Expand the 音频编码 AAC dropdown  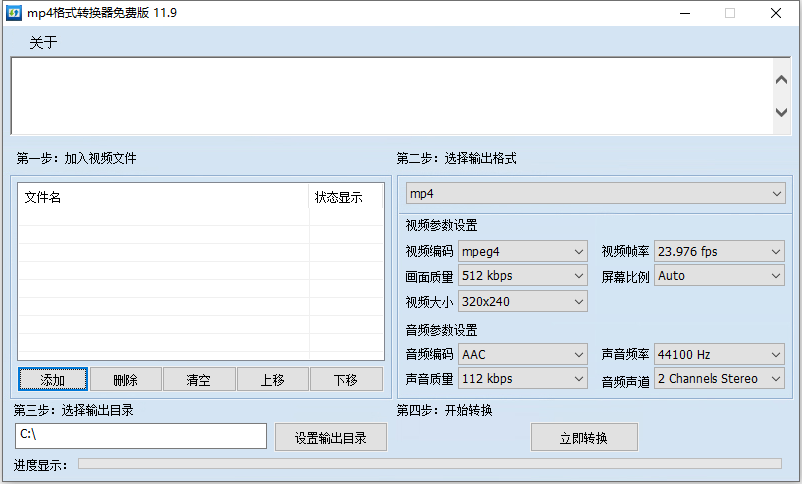[523, 354]
